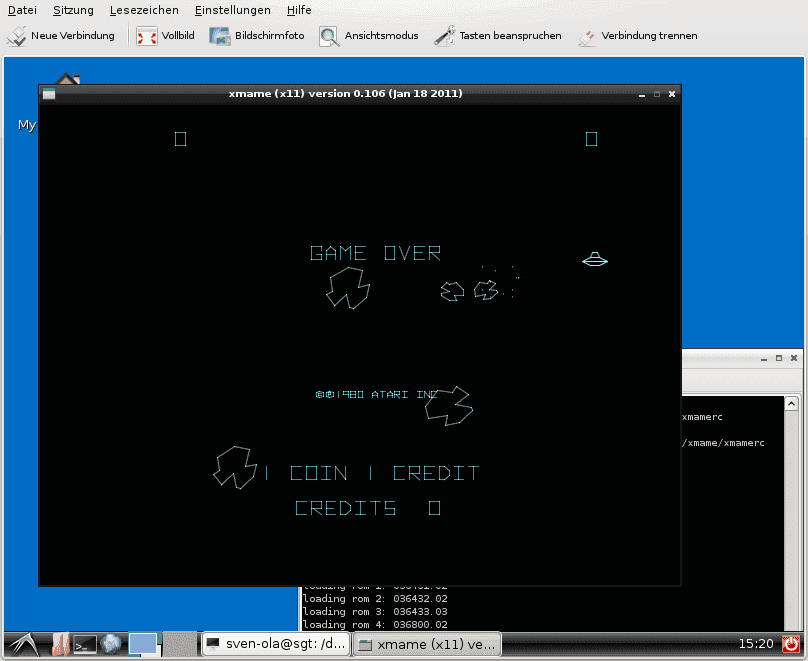Image resolution: width=808 pixels, height=661 pixels.
Task: Click terminal line 'loading rom 4: 036800.02'
Action: pyautogui.click(x=375, y=624)
